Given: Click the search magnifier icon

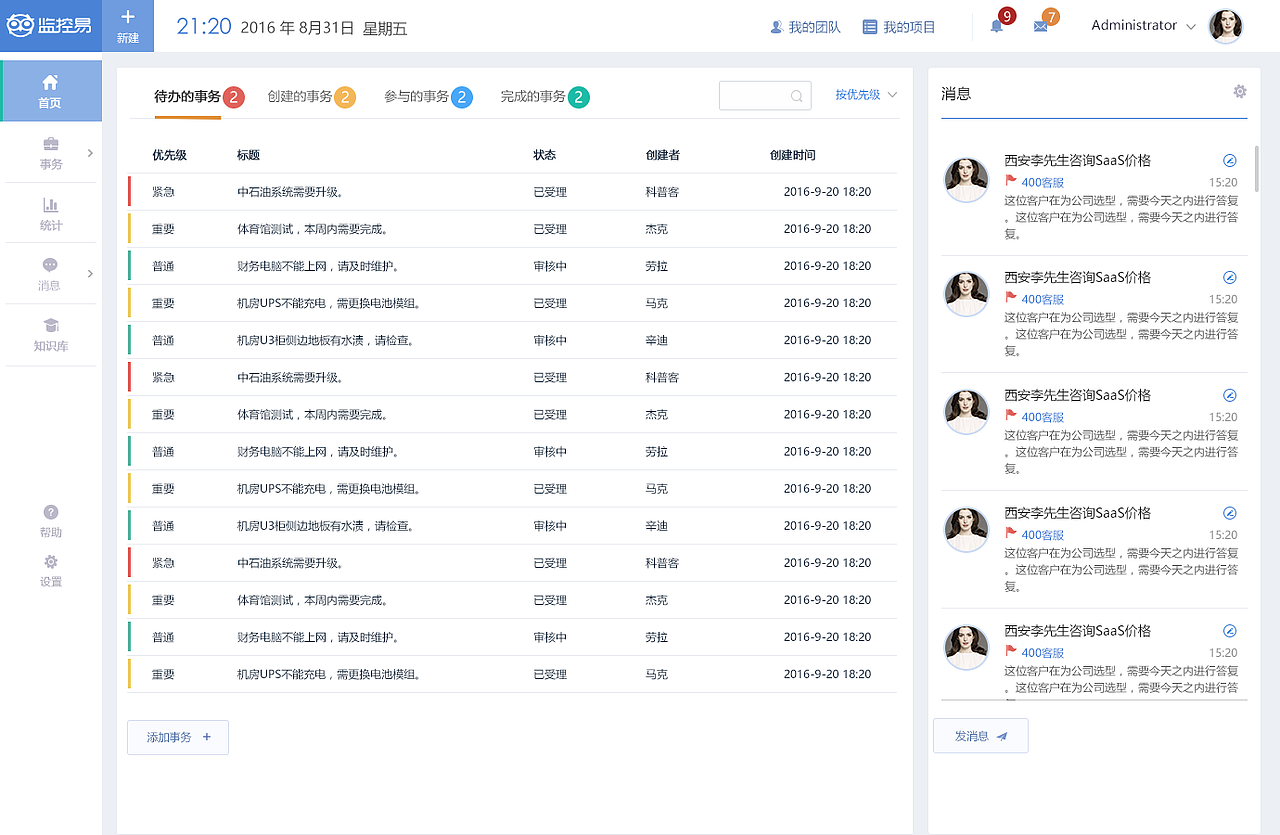Looking at the screenshot, I should [797, 96].
